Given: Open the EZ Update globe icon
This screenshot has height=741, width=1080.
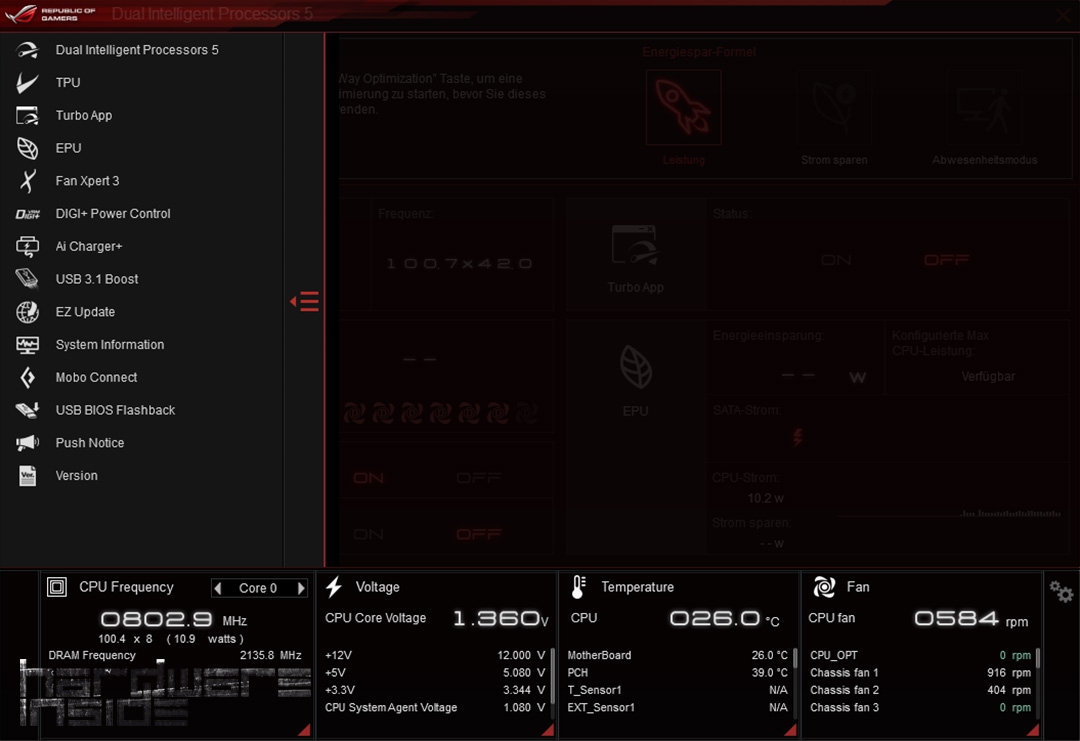Looking at the screenshot, I should (x=28, y=312).
